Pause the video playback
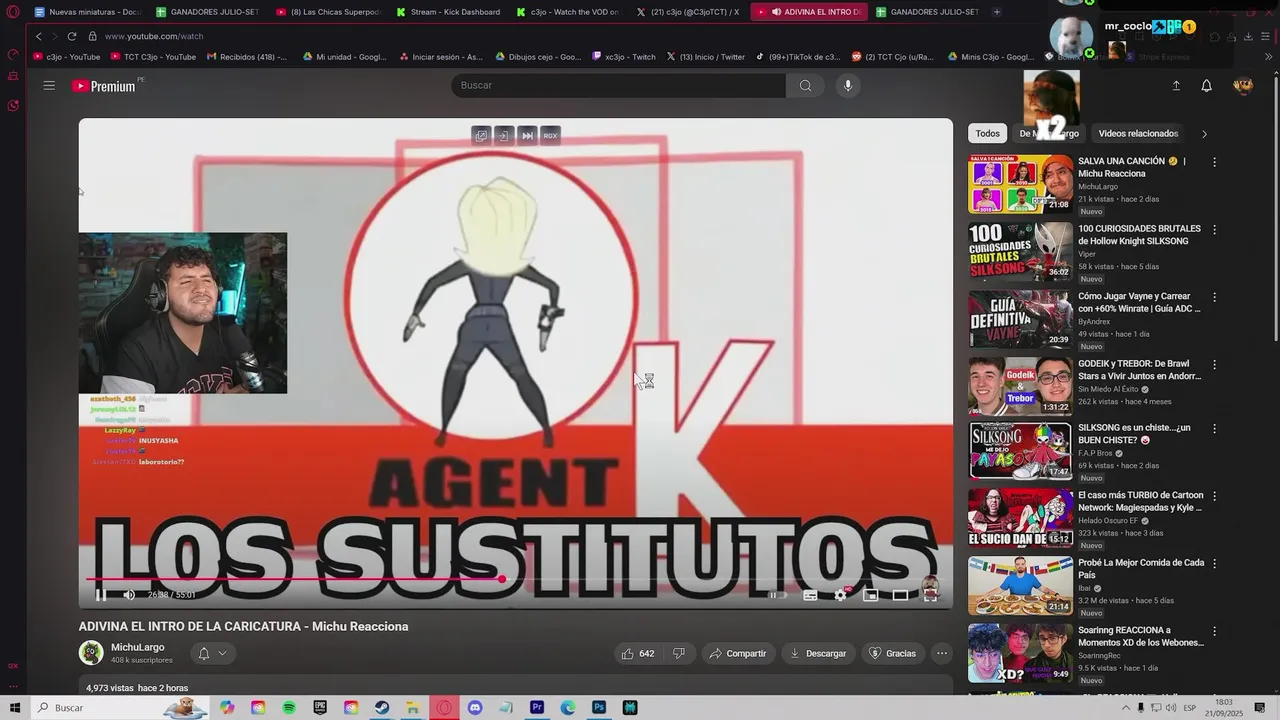Image resolution: width=1280 pixels, height=720 pixels. point(101,595)
